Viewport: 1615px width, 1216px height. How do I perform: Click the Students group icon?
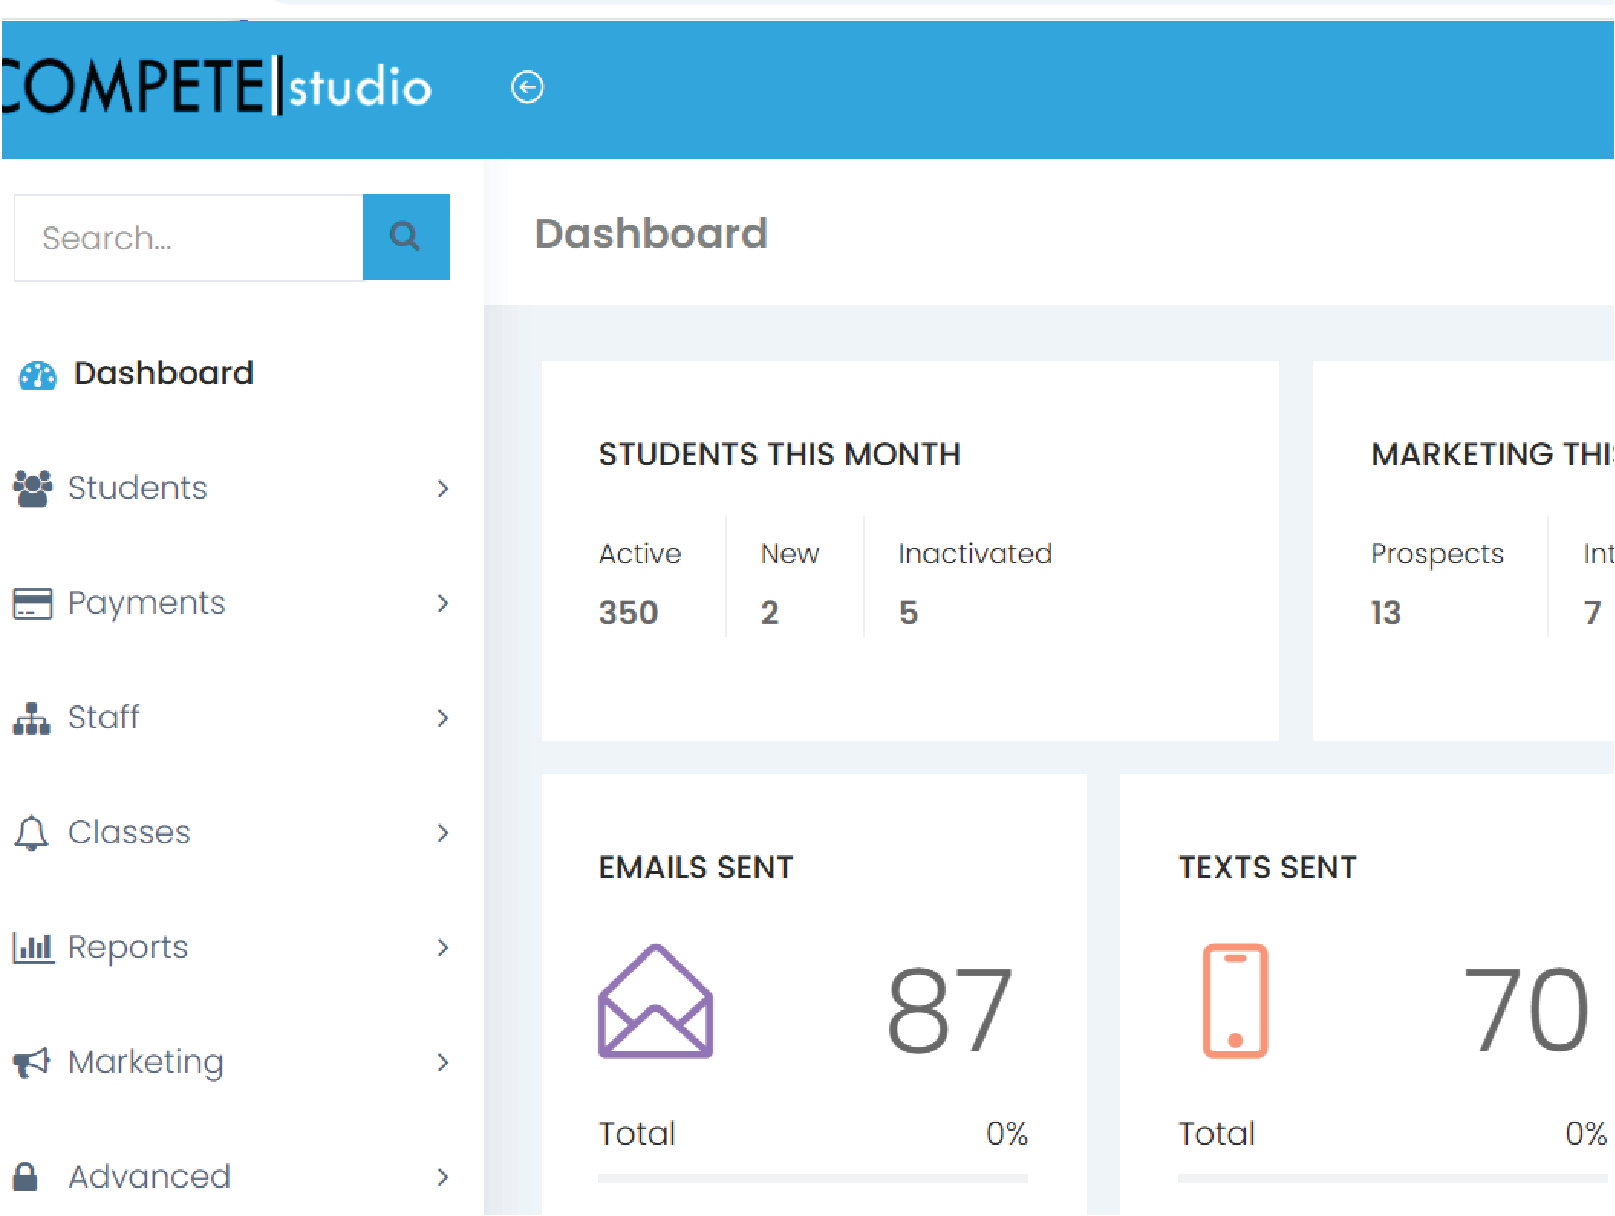pyautogui.click(x=32, y=488)
